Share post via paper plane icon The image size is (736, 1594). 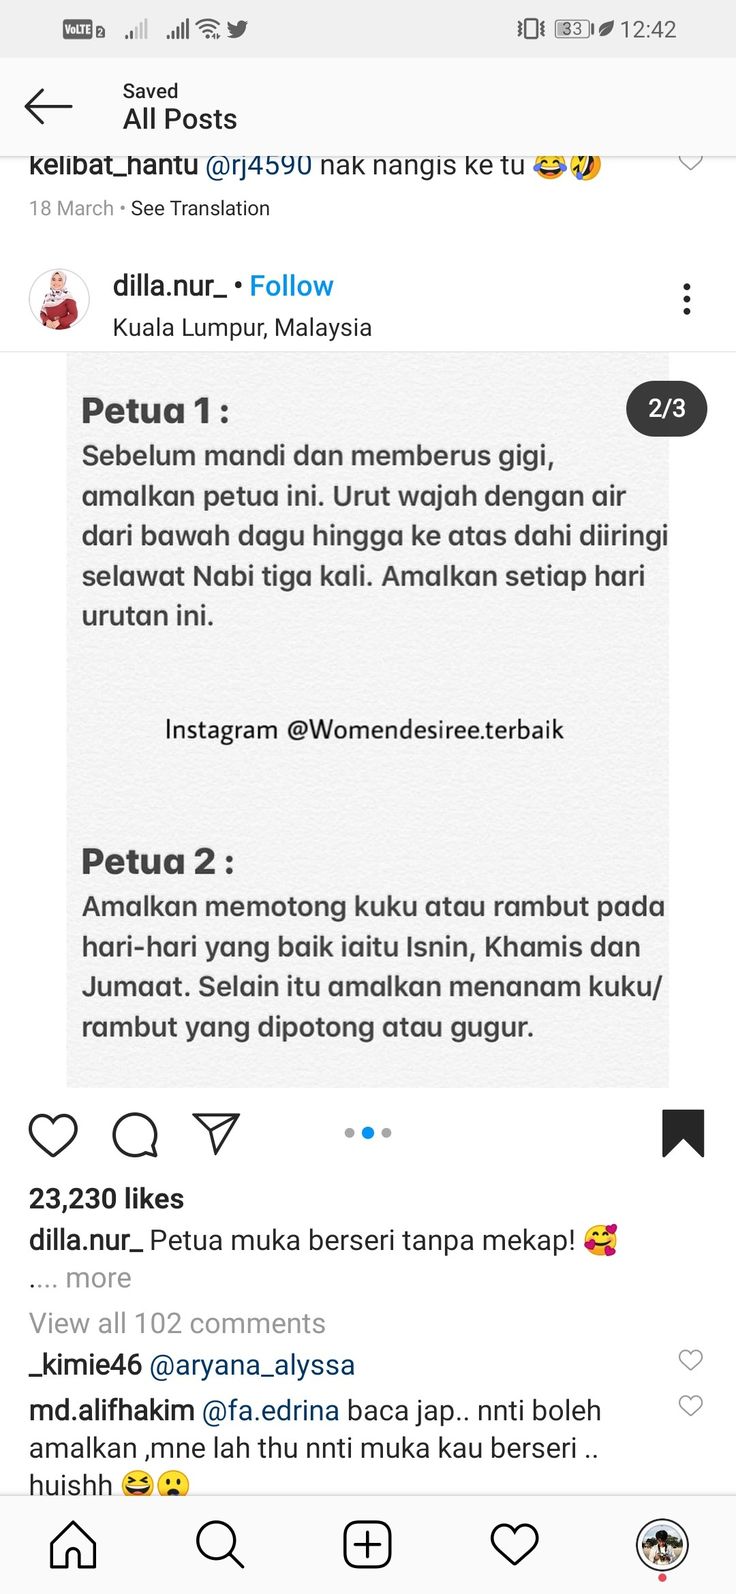pyautogui.click(x=216, y=1133)
